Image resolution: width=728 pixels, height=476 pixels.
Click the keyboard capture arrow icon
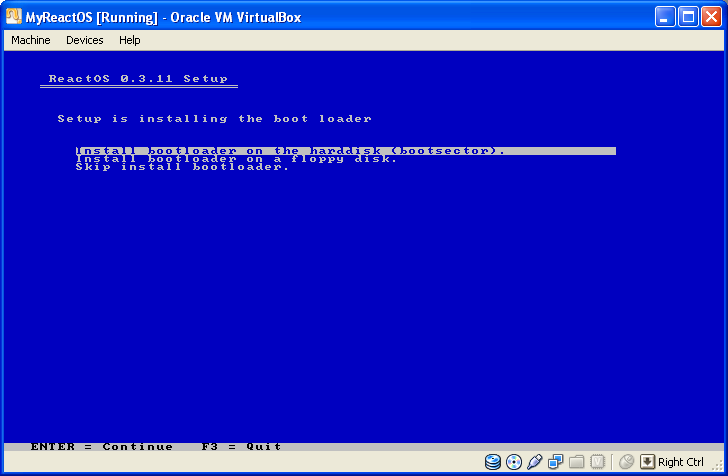[647, 462]
